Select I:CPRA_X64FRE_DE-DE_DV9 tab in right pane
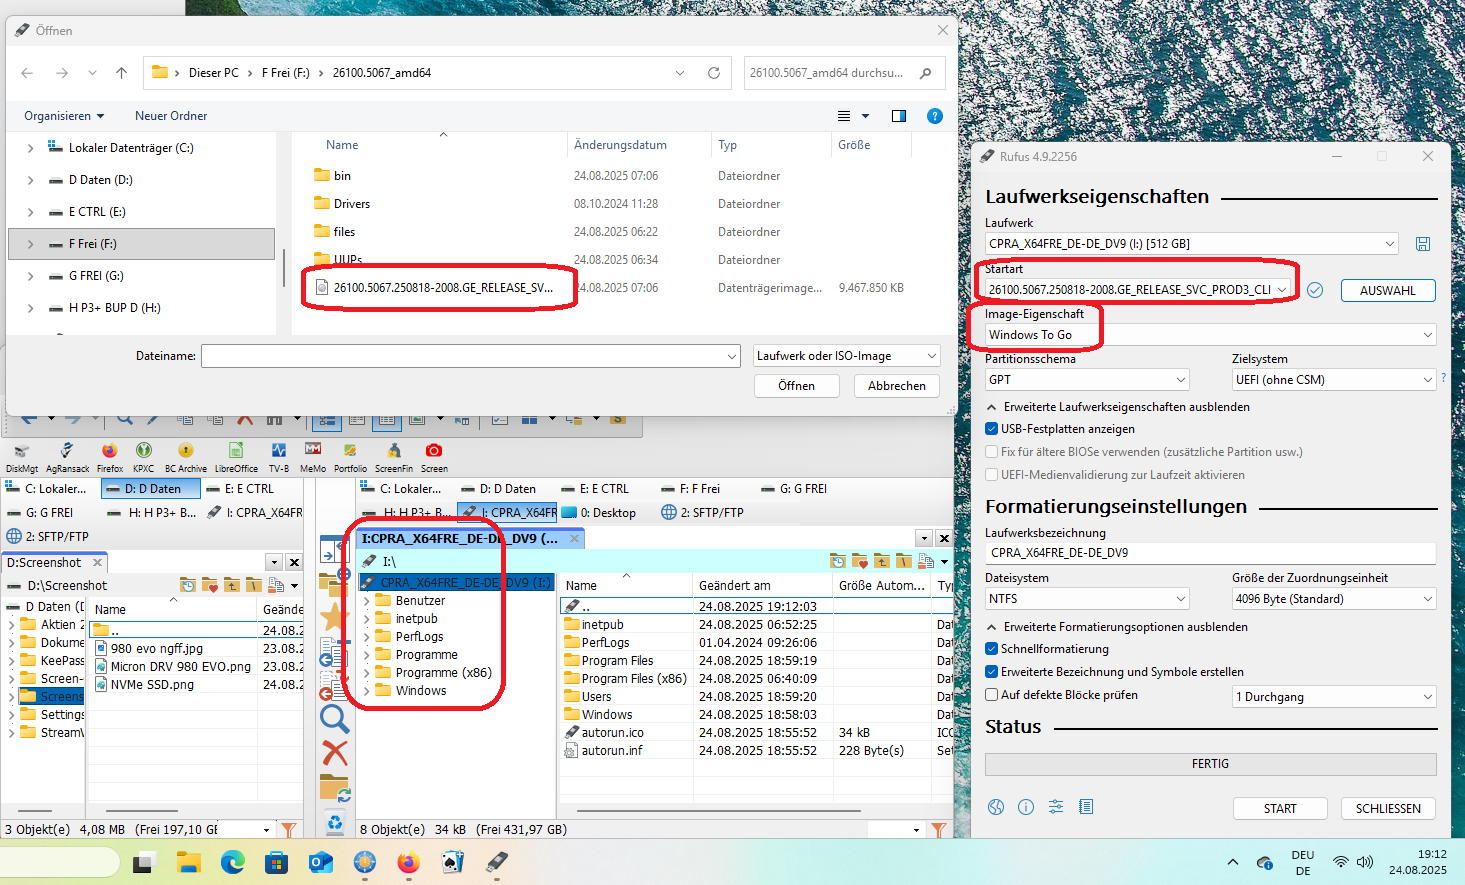1465x885 pixels. [x=470, y=538]
